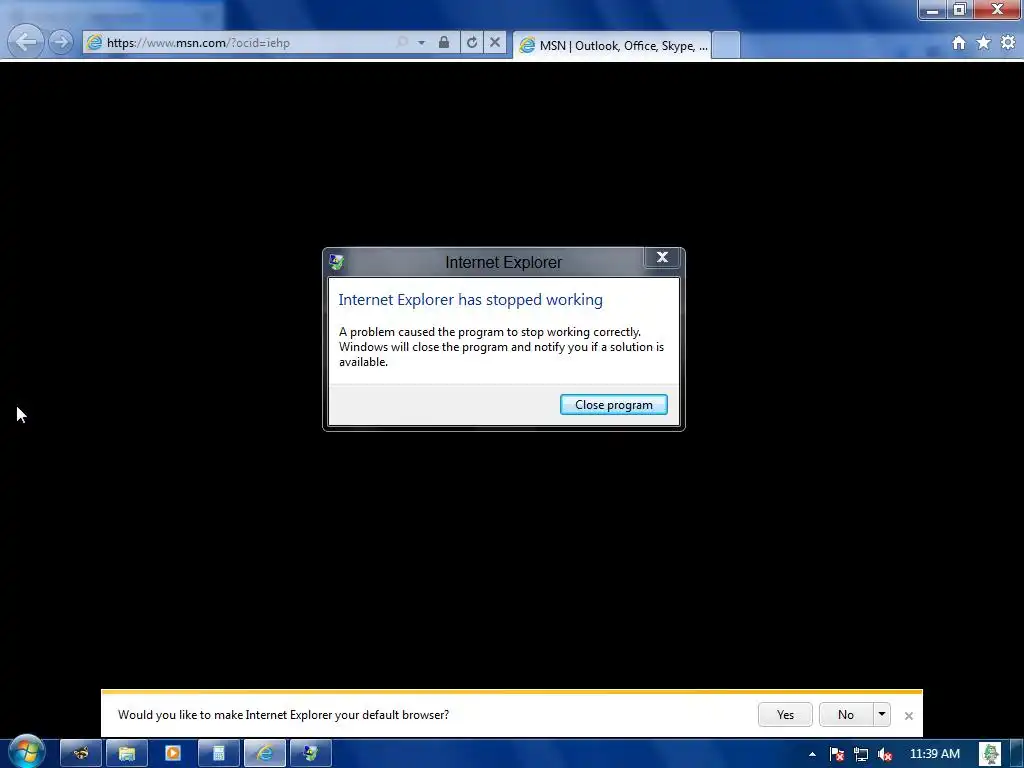Viewport: 1024px width, 768px height.
Task: Launch Windows Media Player from taskbar
Action: (x=172, y=754)
